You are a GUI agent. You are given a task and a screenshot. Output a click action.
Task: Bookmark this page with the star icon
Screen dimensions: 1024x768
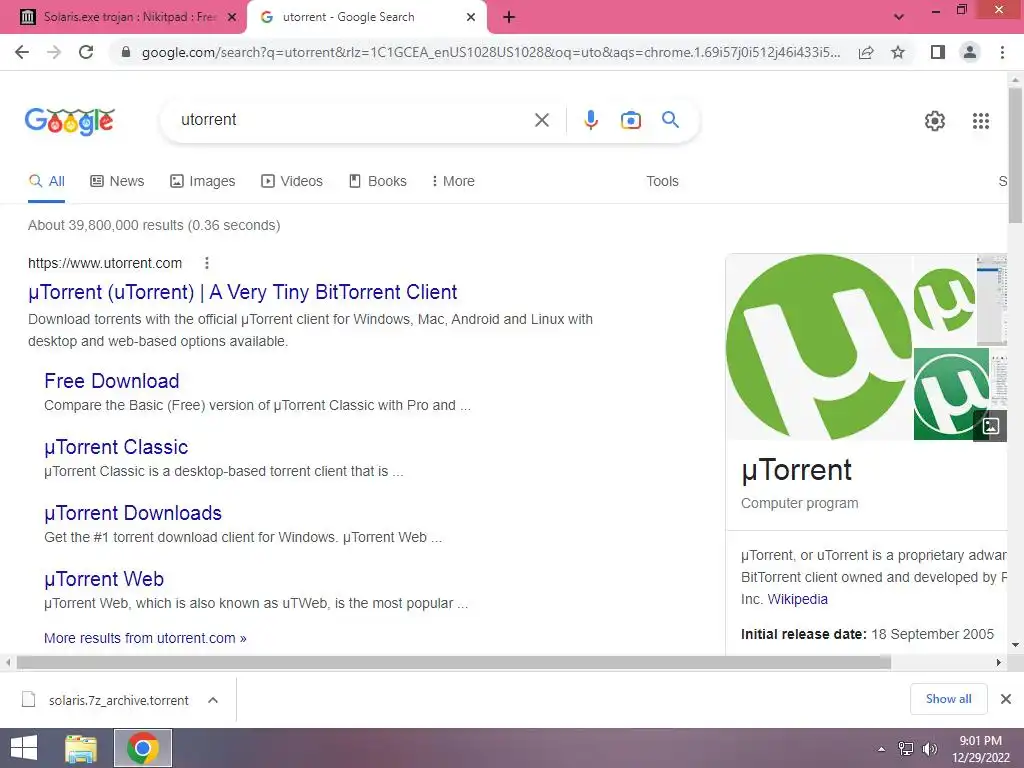click(x=898, y=52)
